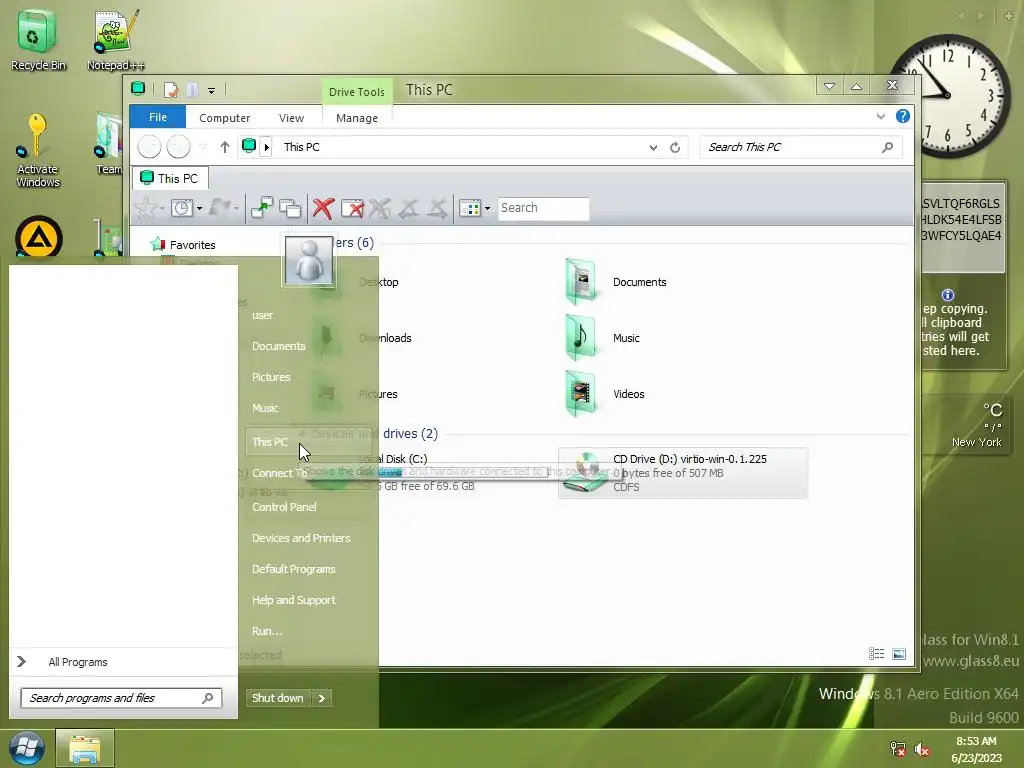The image size is (1024, 768).
Task: Close the current tab with the red X
Action: pos(323,208)
